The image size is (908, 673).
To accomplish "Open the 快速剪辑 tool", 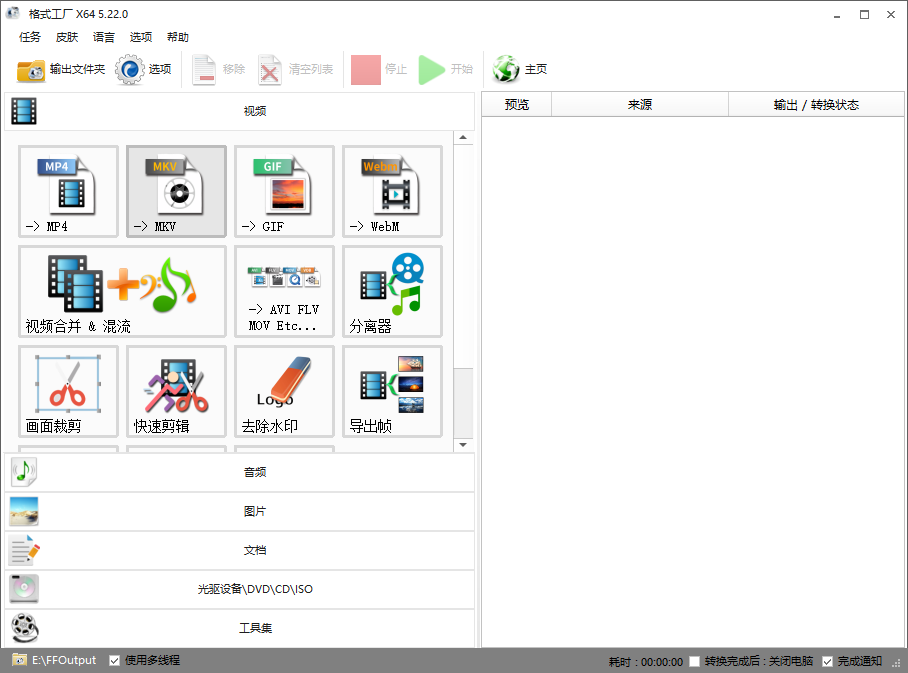I will (x=176, y=391).
